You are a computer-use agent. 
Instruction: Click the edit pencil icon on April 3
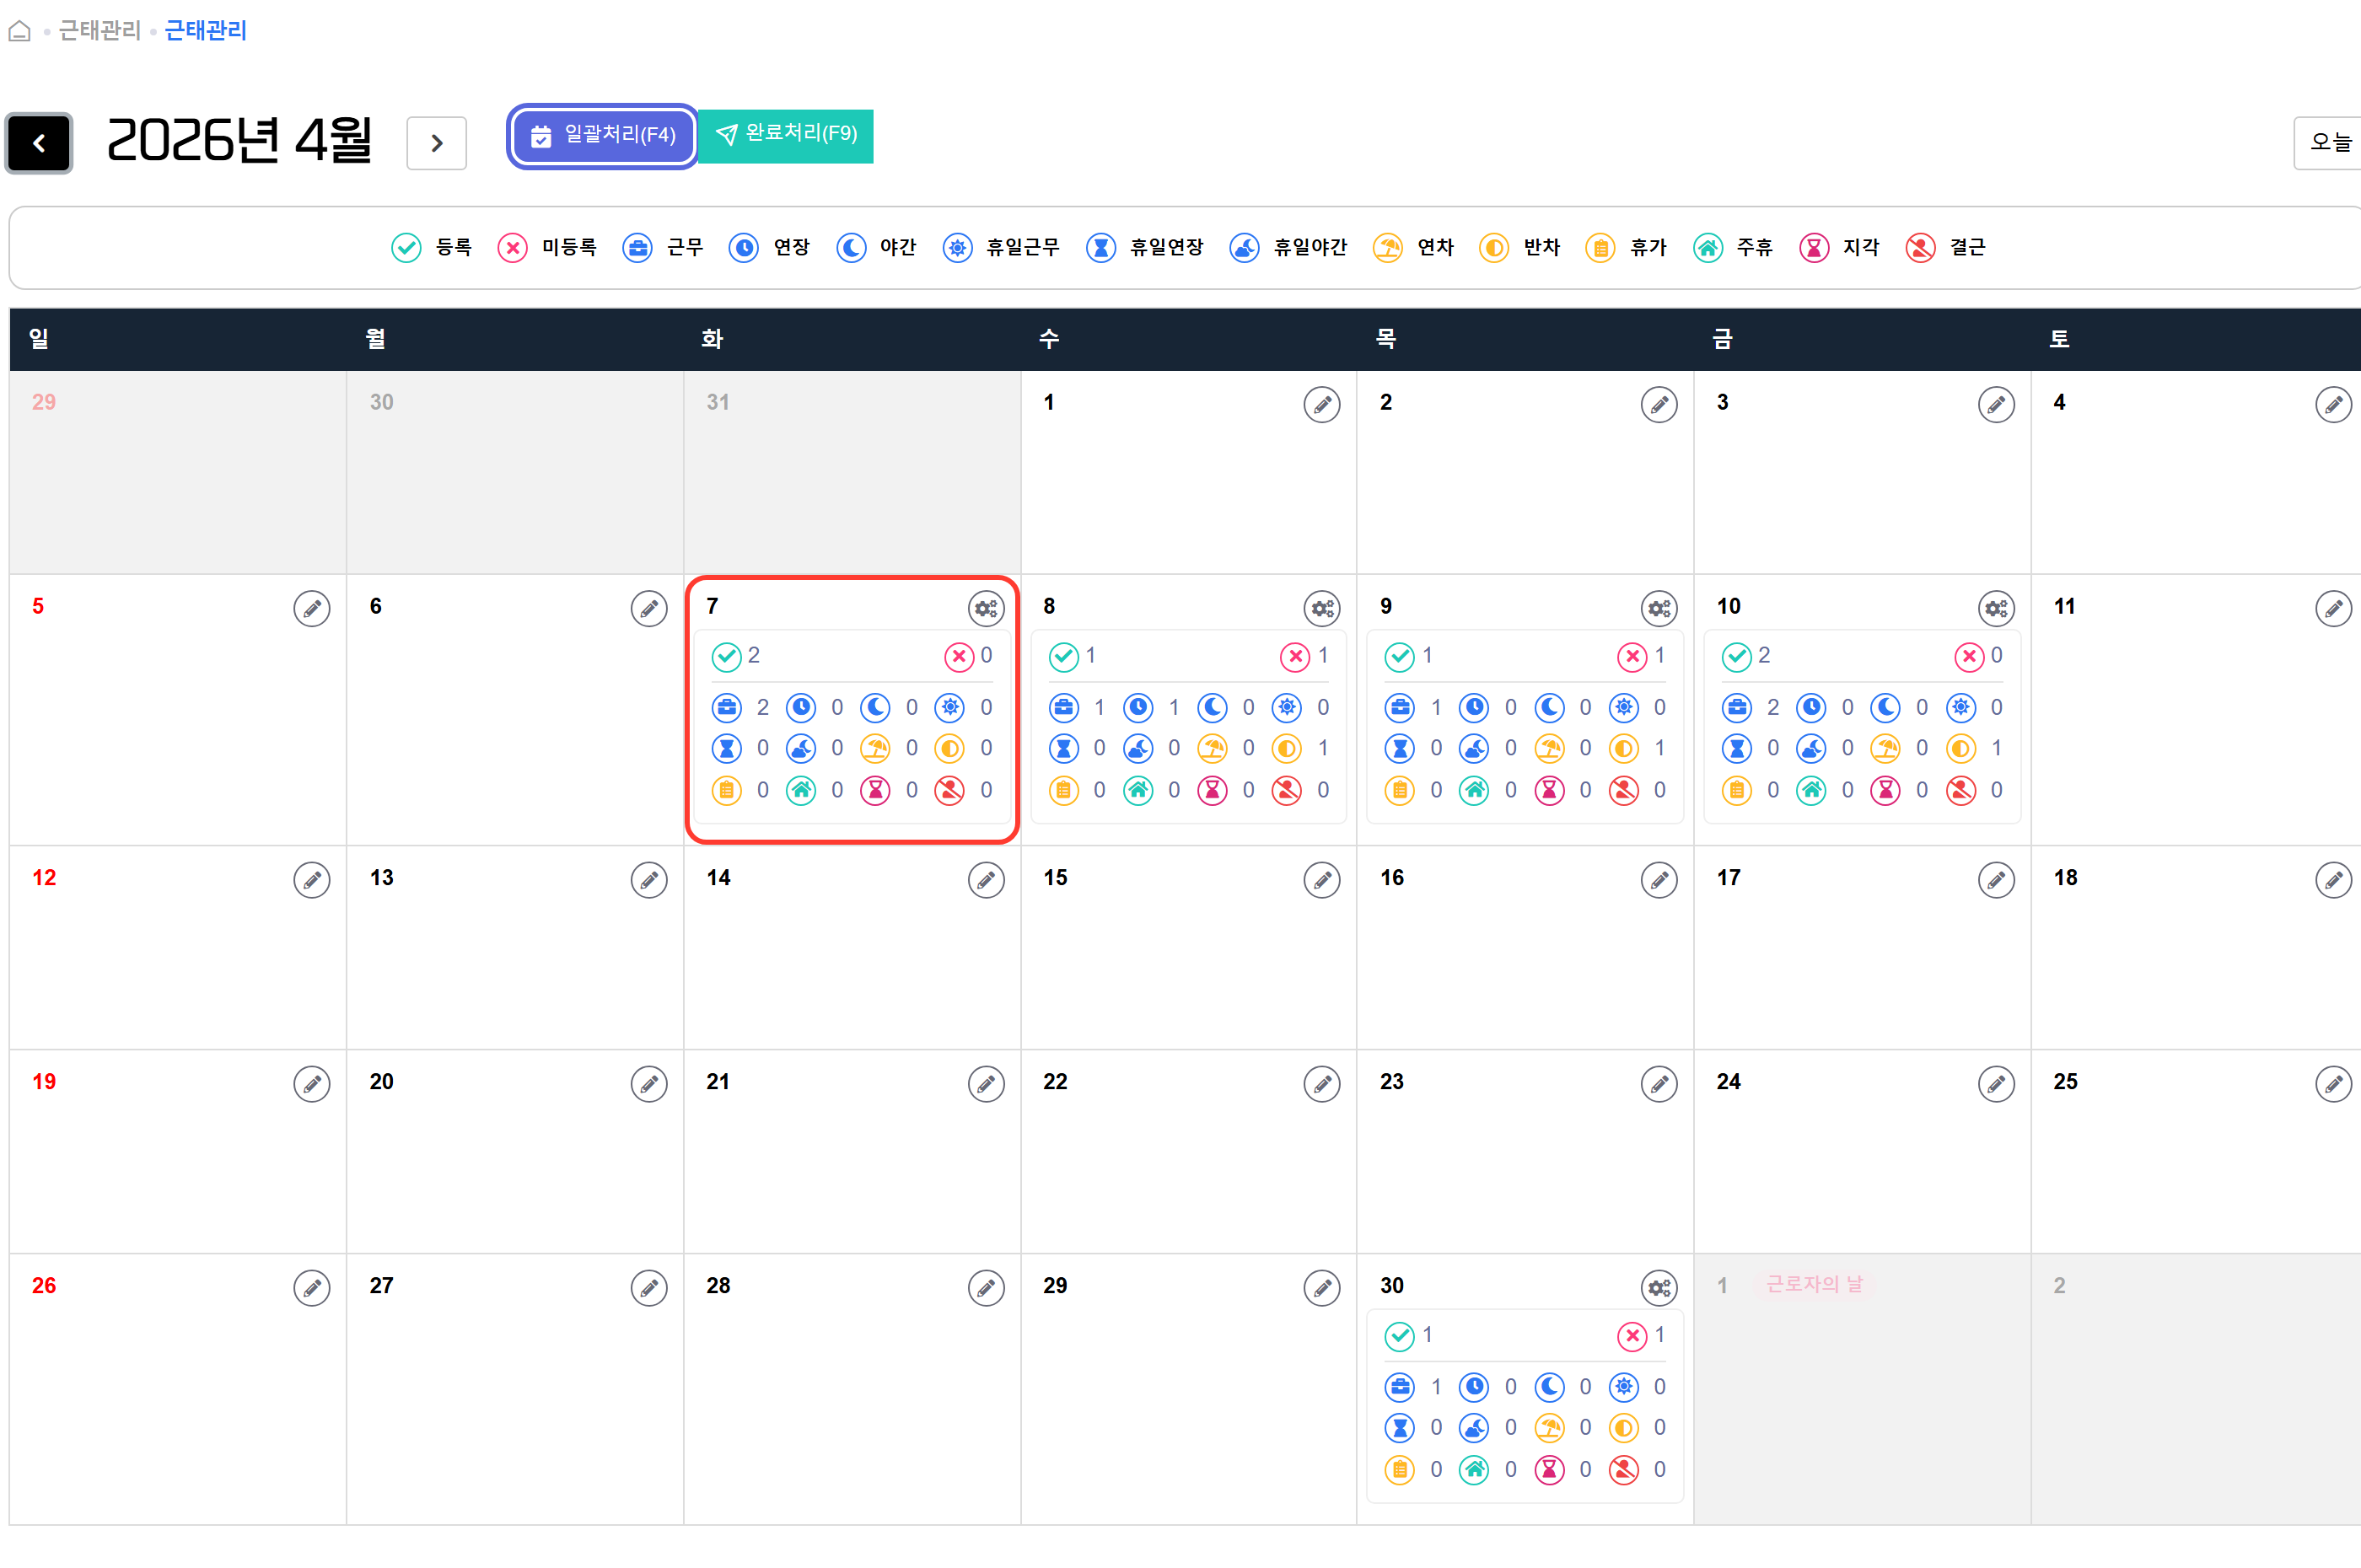1996,405
